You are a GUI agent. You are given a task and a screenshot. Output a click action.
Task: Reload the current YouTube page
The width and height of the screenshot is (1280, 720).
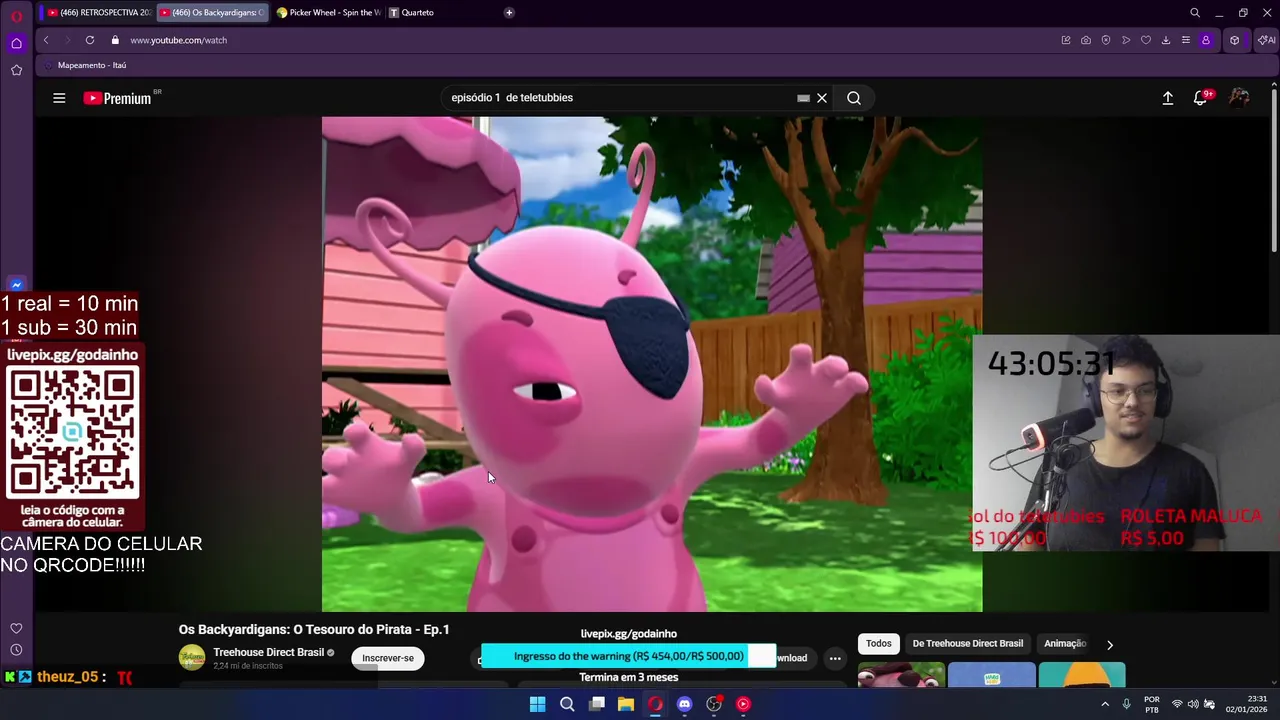(x=90, y=40)
